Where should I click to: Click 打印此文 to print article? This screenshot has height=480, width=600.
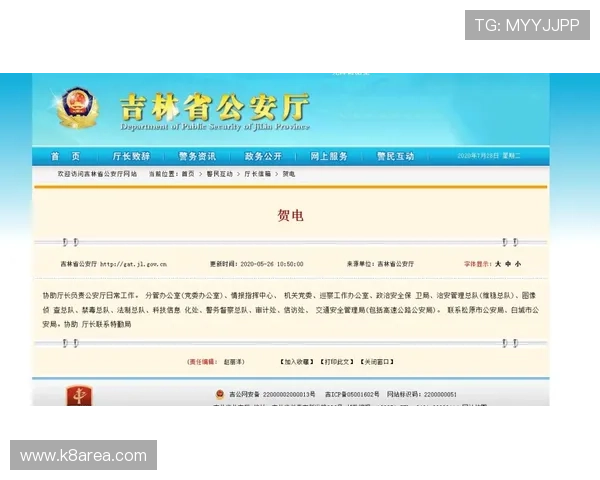pos(337,362)
